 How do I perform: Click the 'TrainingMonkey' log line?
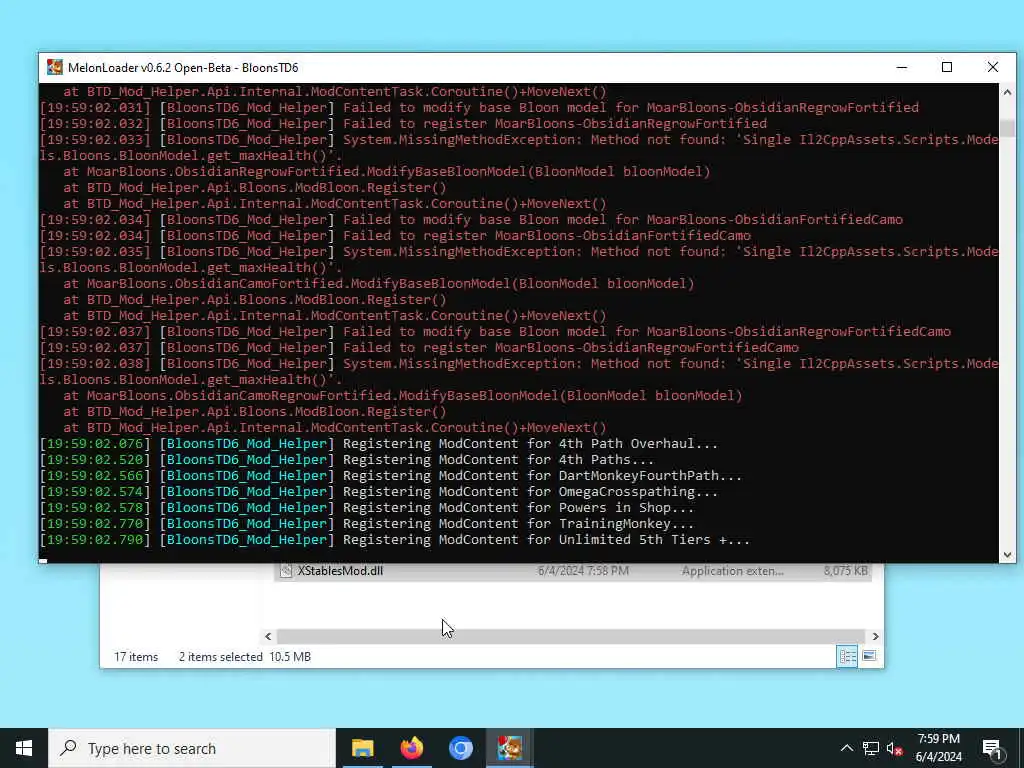[367, 524]
